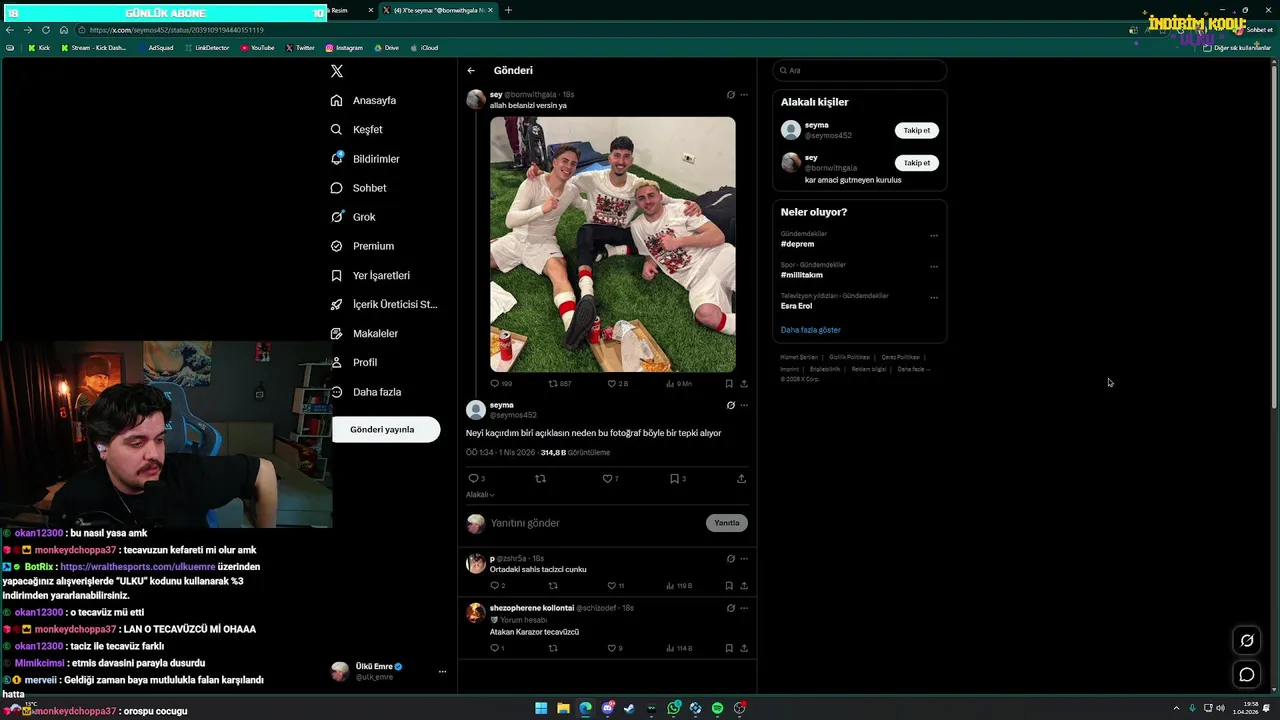This screenshot has width=1280, height=720.
Task: Click the Profil person icon
Action: [337, 362]
